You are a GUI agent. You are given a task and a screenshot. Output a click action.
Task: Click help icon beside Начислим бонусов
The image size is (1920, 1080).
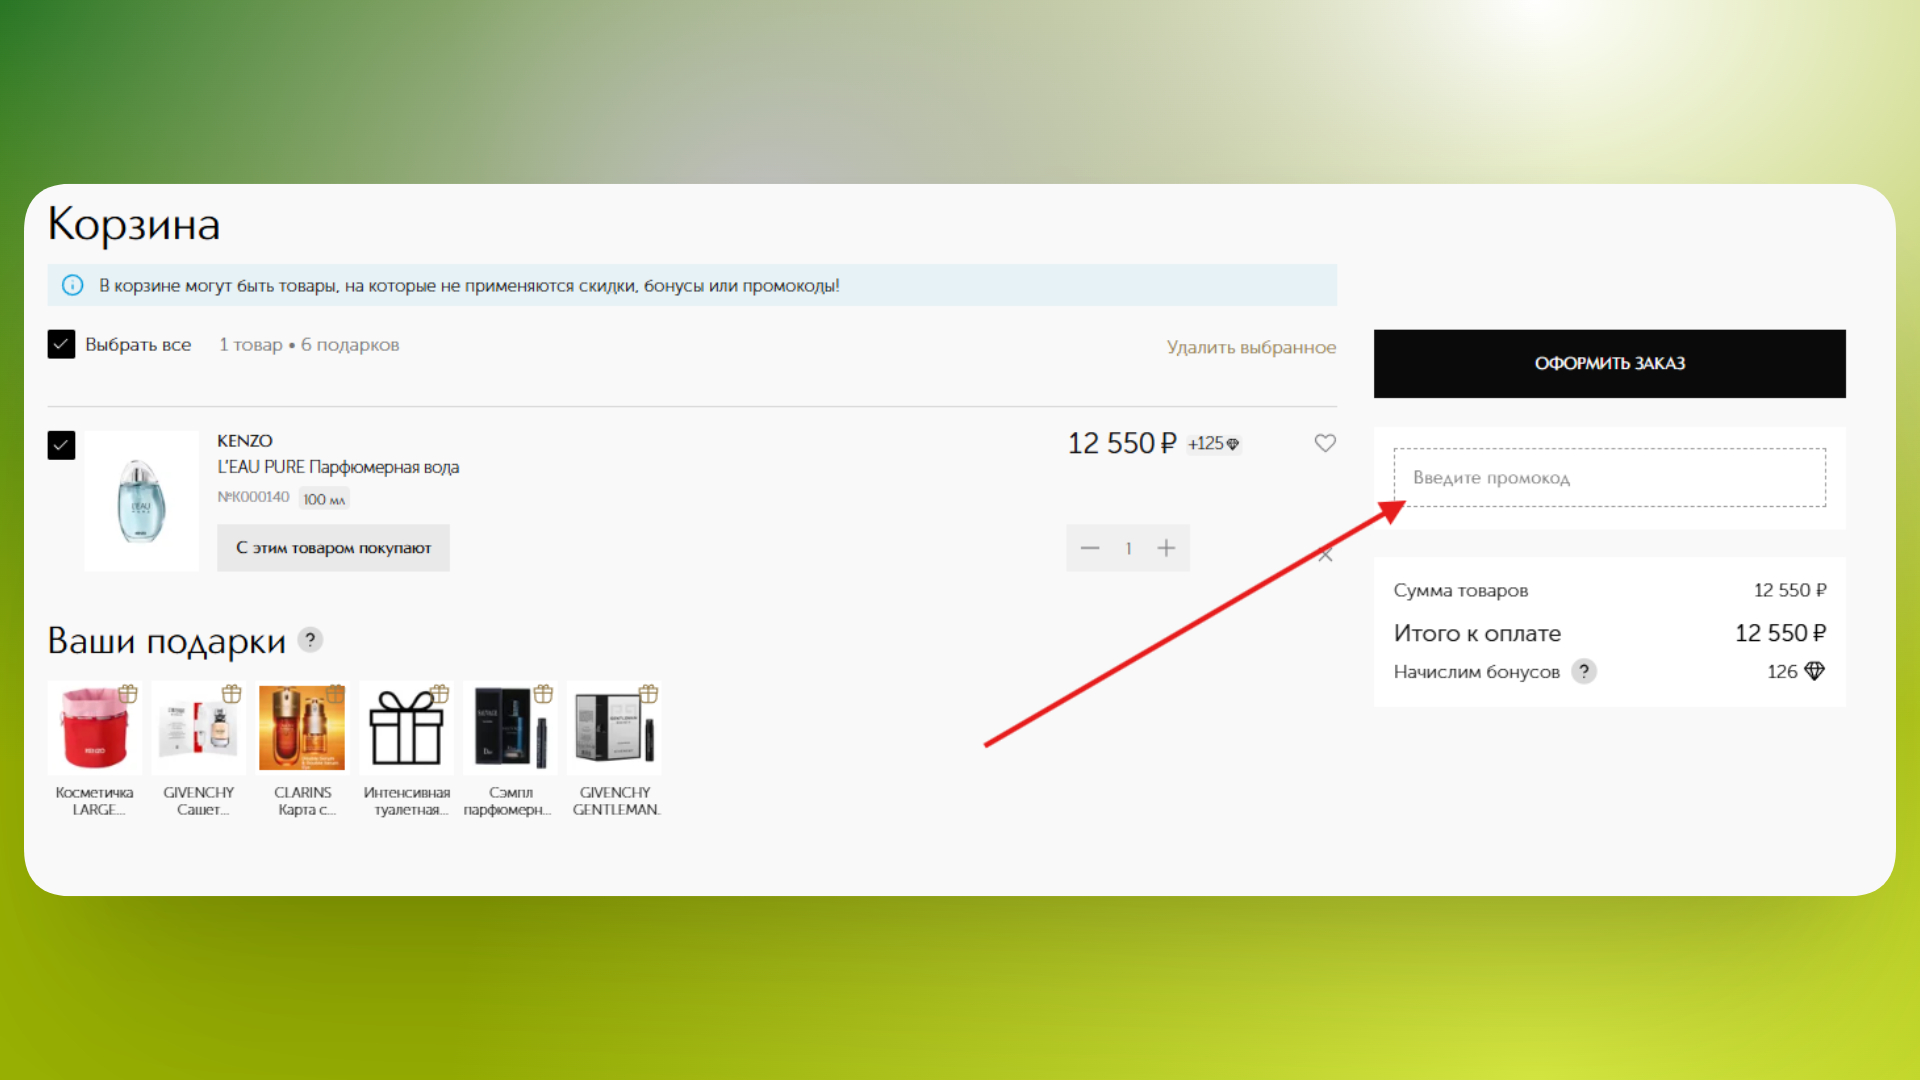tap(1584, 671)
